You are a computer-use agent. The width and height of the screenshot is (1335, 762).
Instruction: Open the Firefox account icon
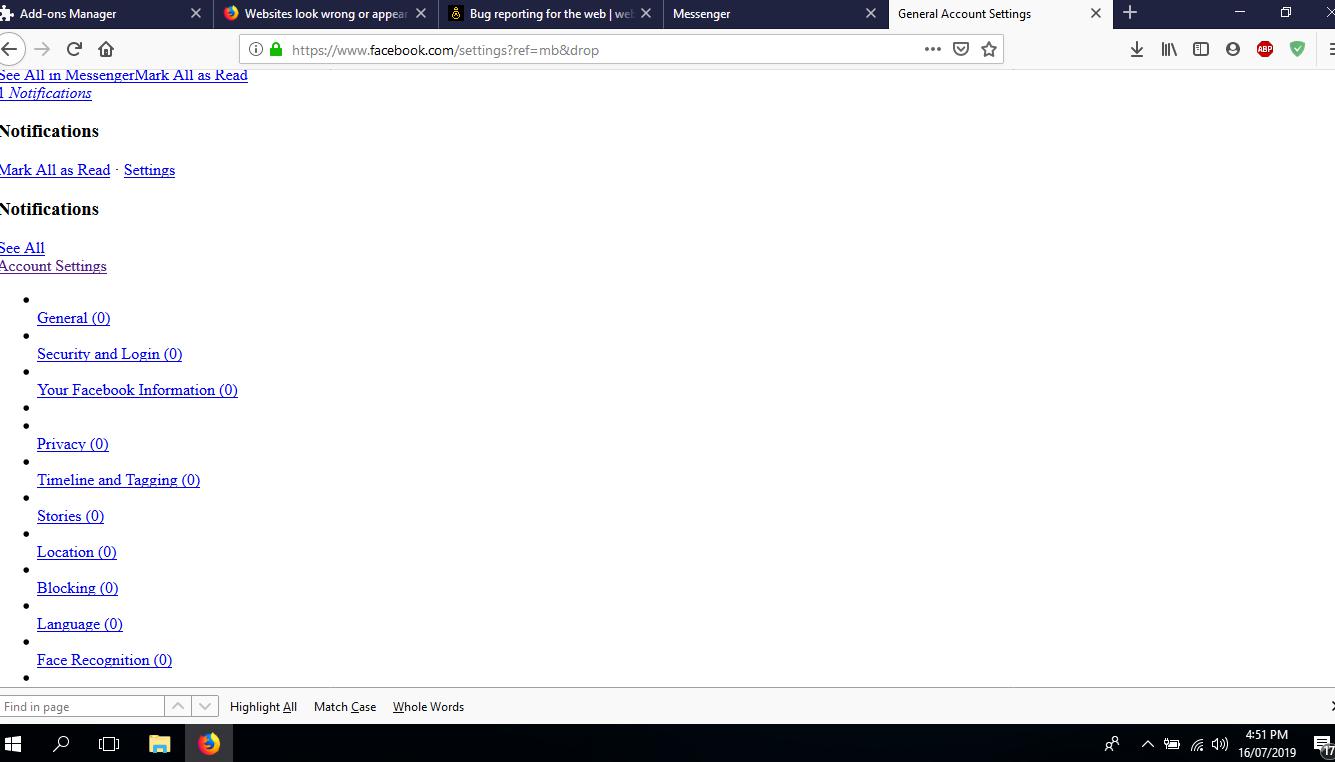[1233, 49]
